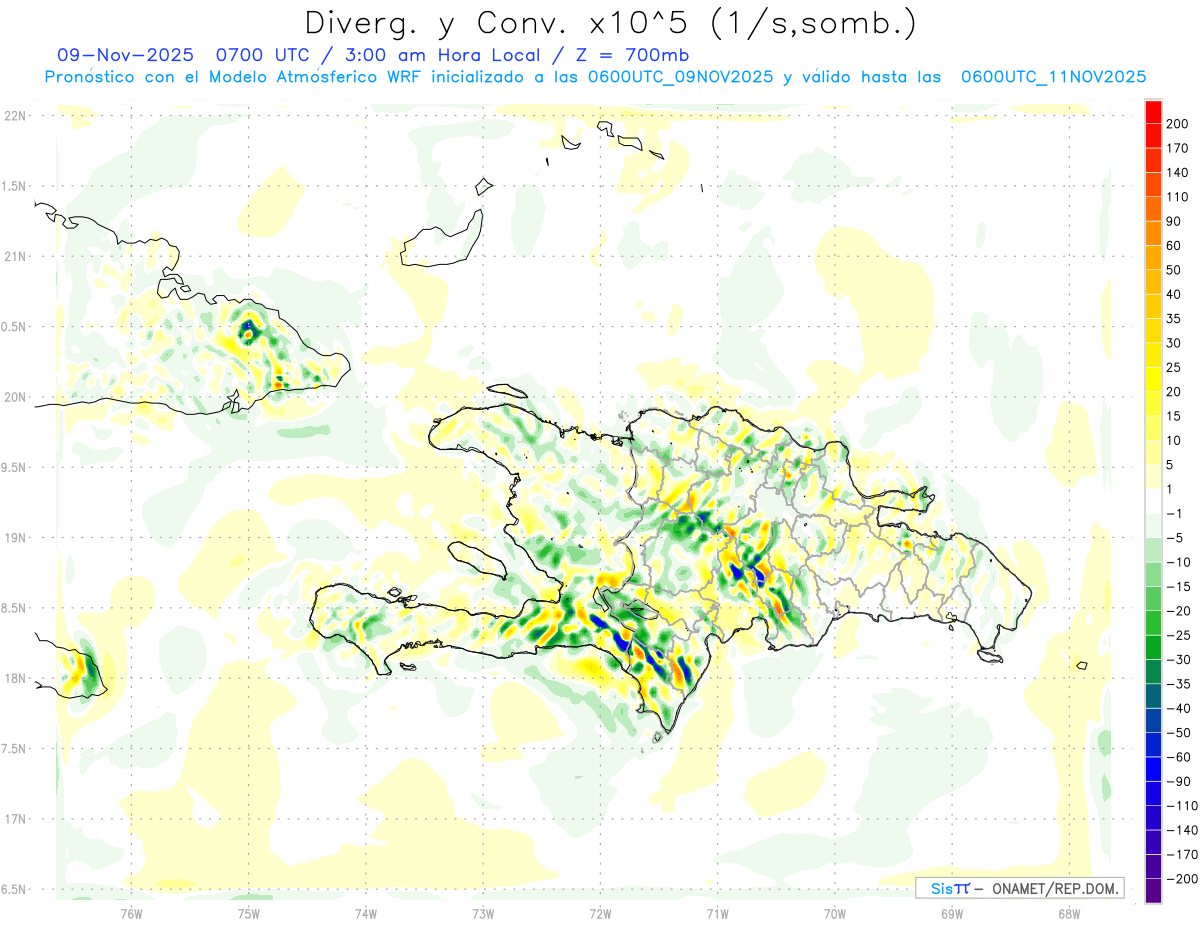Pick the red colorbar band above 200
1200x927 pixels.
pos(1152,112)
